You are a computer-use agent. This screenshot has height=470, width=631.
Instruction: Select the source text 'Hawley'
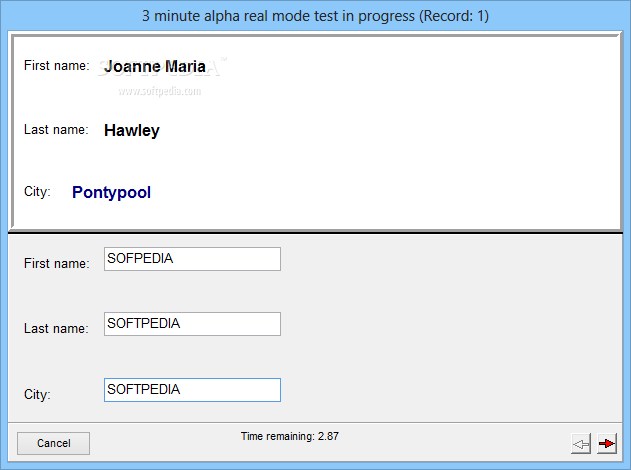[x=132, y=131]
